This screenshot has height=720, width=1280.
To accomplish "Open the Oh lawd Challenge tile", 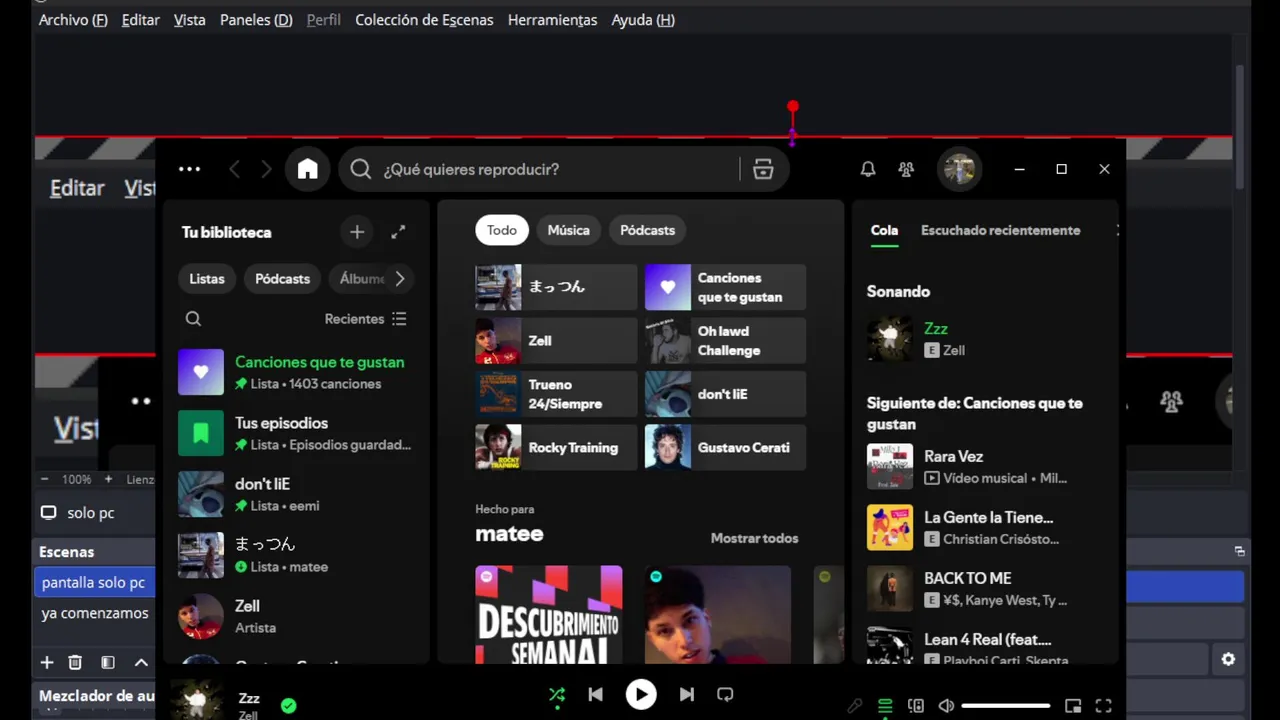I will [x=725, y=341].
